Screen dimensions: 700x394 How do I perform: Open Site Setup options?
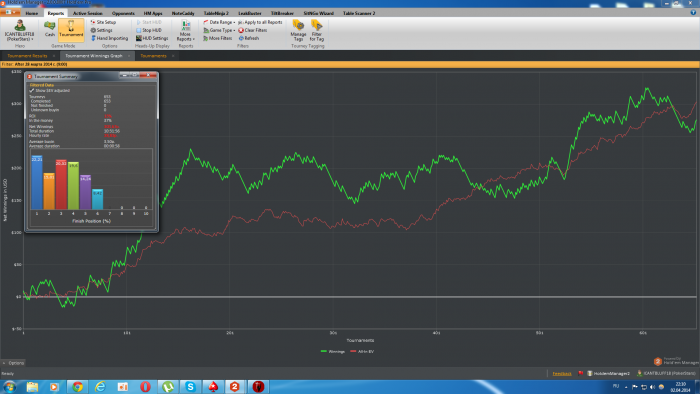(x=103, y=22)
